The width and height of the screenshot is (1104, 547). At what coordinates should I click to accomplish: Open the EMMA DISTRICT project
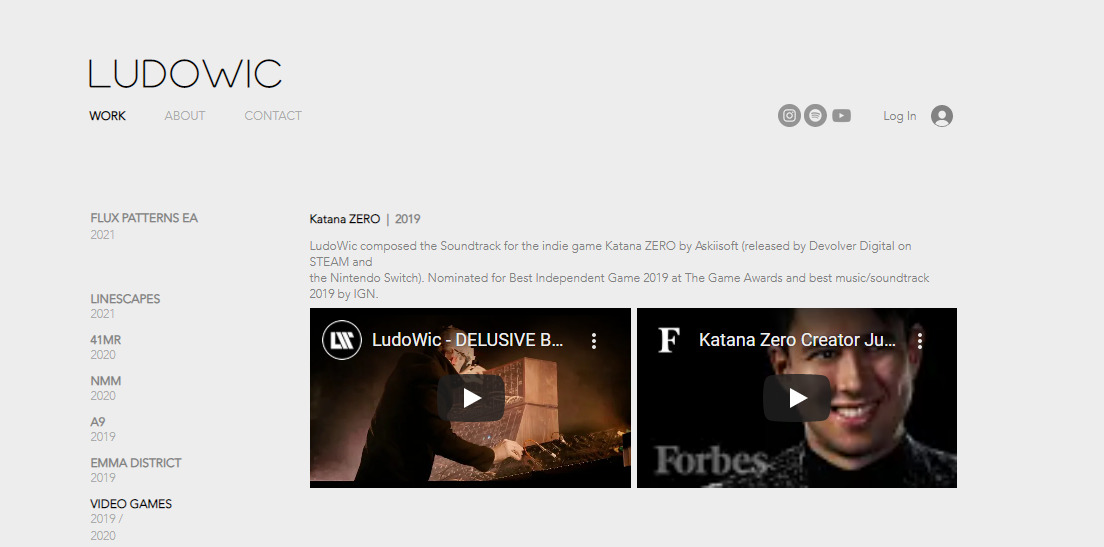coord(136,463)
